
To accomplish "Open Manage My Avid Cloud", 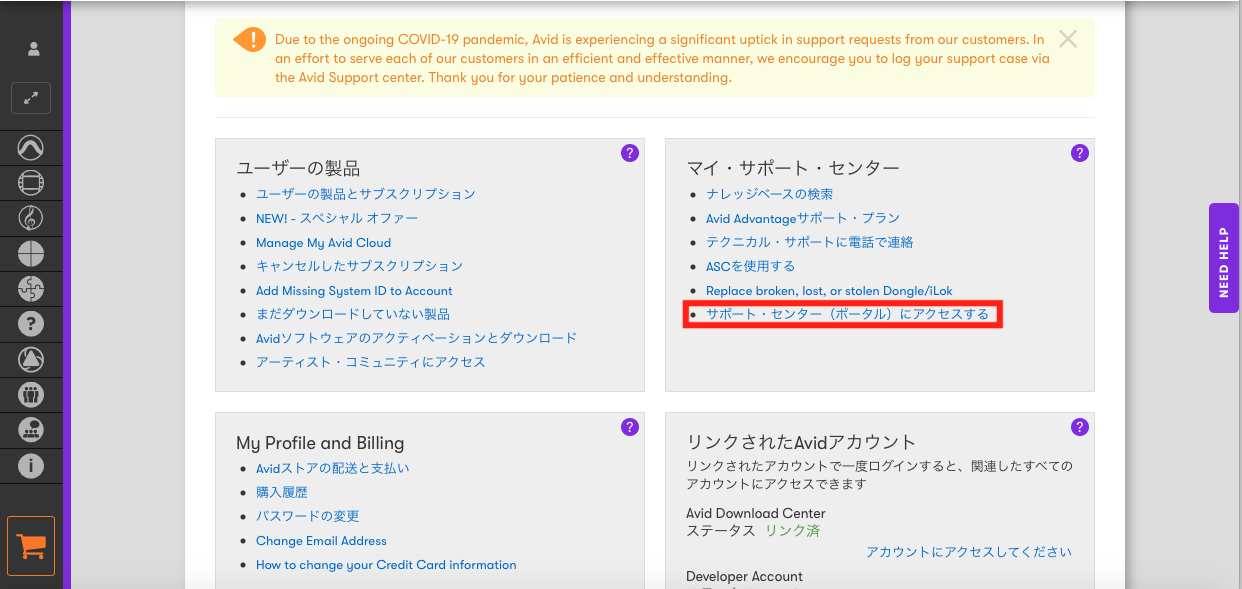I will [x=323, y=243].
